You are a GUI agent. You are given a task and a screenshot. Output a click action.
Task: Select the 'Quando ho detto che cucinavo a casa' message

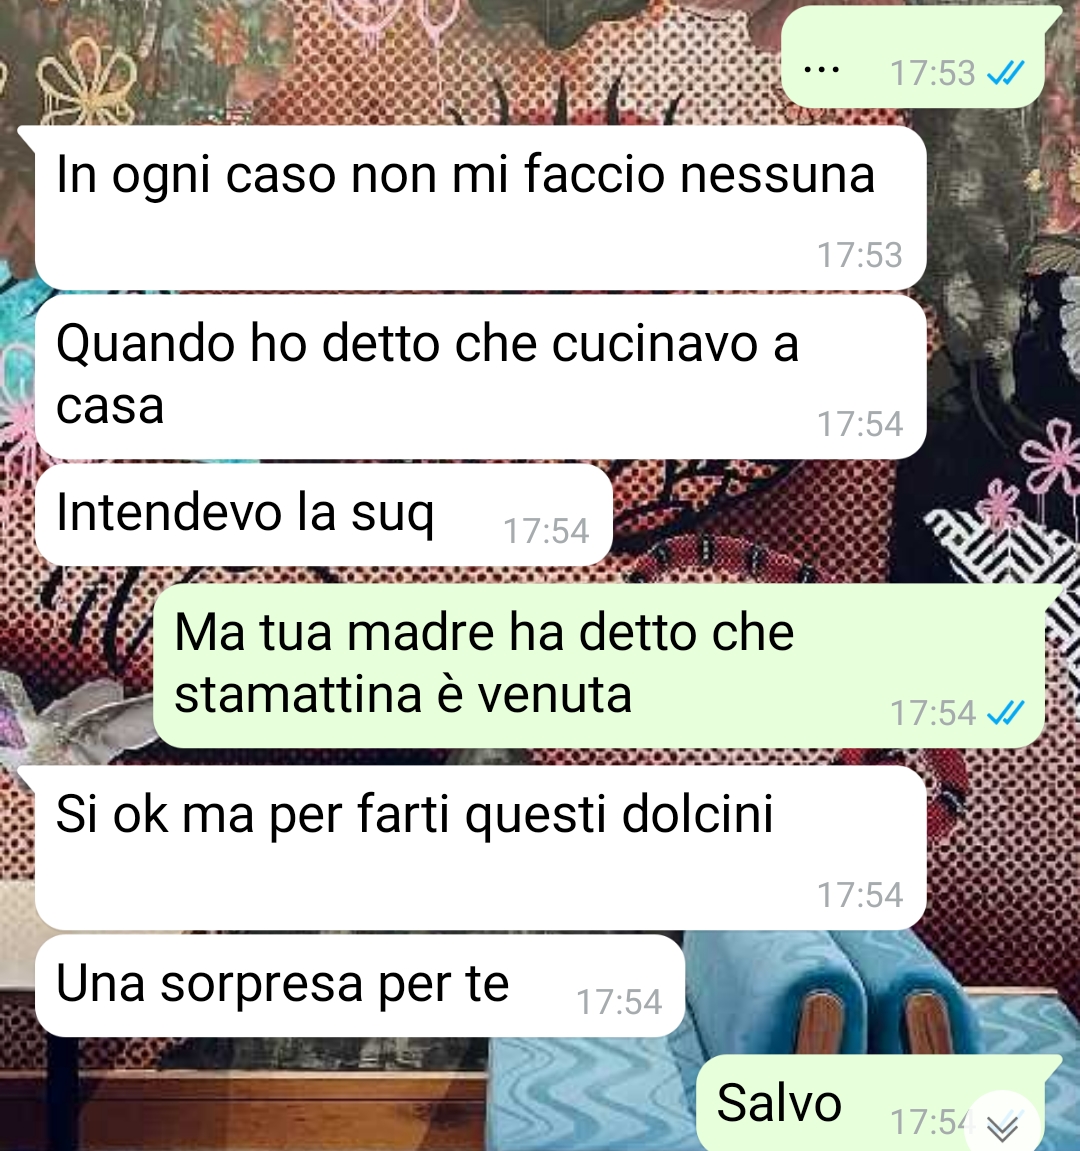(480, 377)
